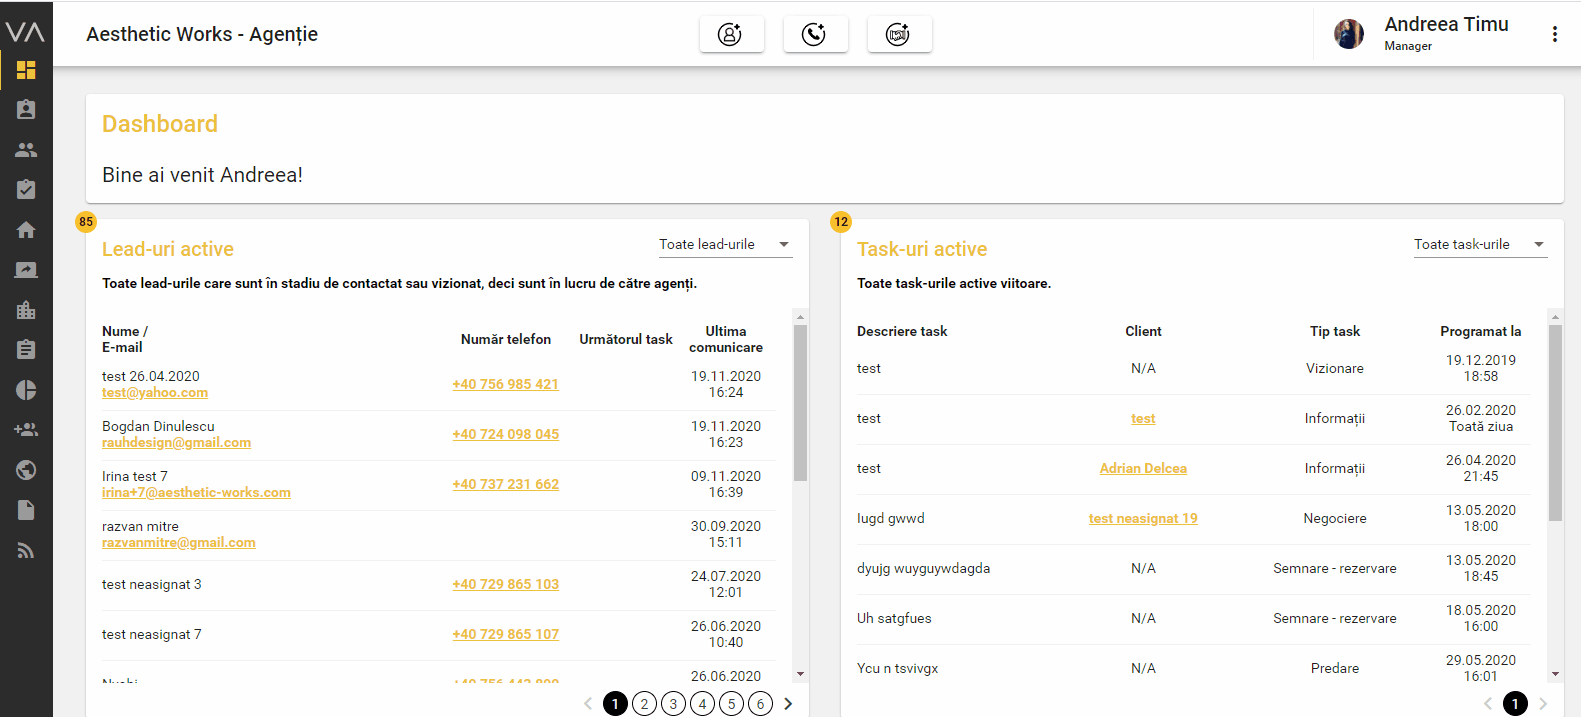Open the three-dot user menu

(x=1554, y=34)
